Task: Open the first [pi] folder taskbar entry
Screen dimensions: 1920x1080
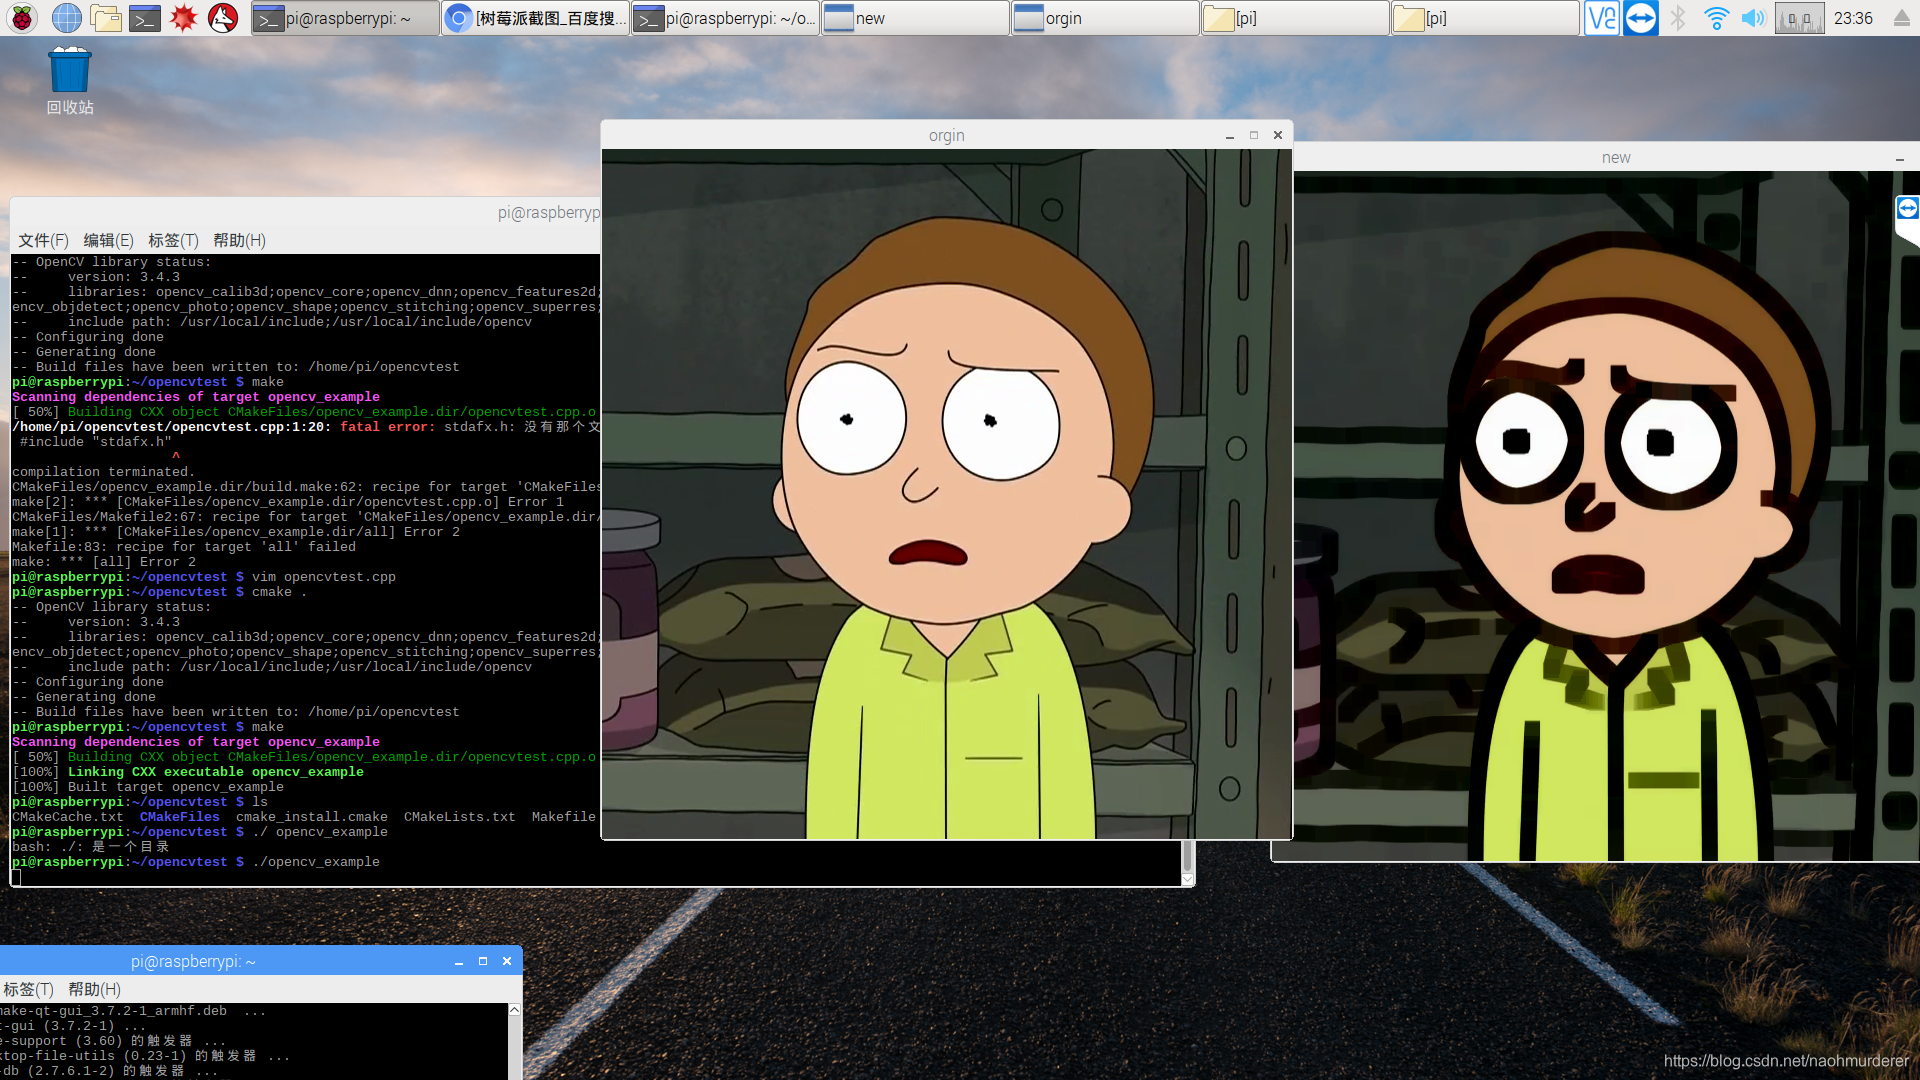Action: click(x=1295, y=18)
